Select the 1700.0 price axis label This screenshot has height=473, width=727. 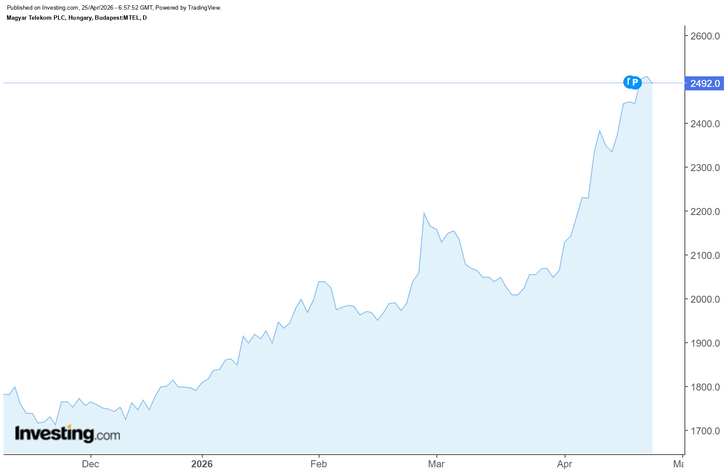click(x=705, y=431)
